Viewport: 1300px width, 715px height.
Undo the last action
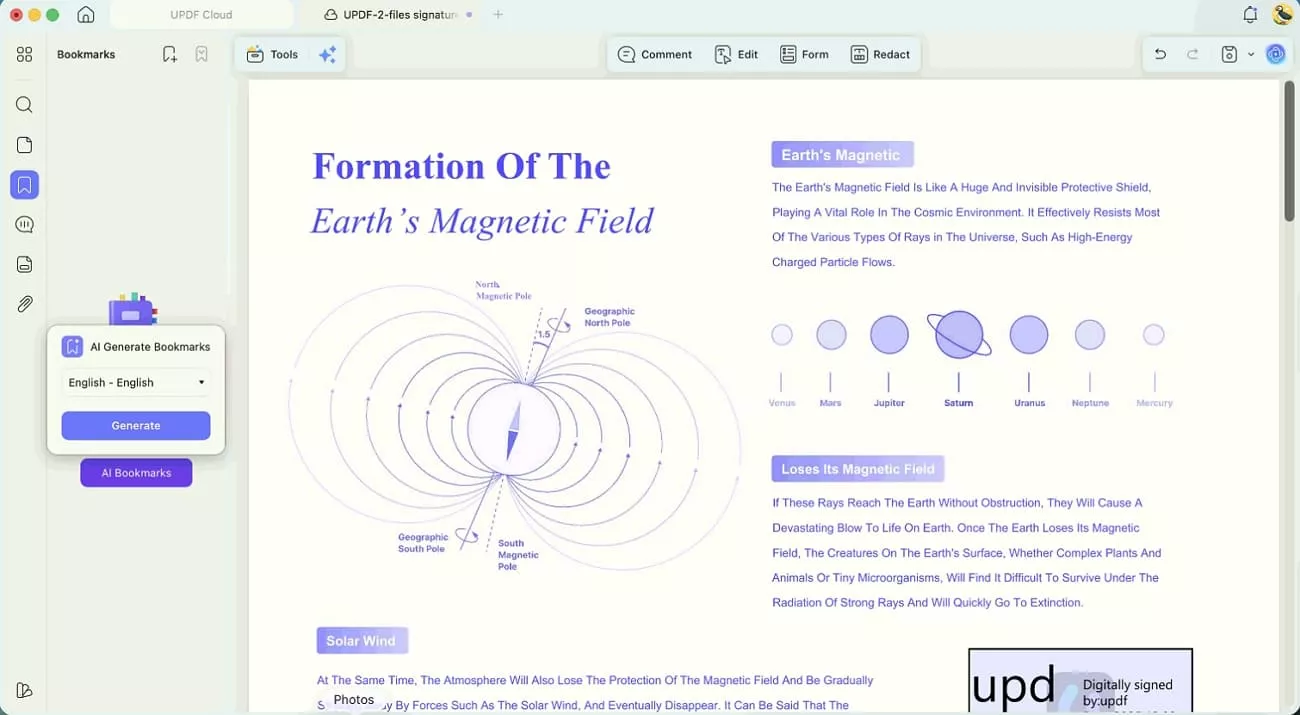[1159, 54]
